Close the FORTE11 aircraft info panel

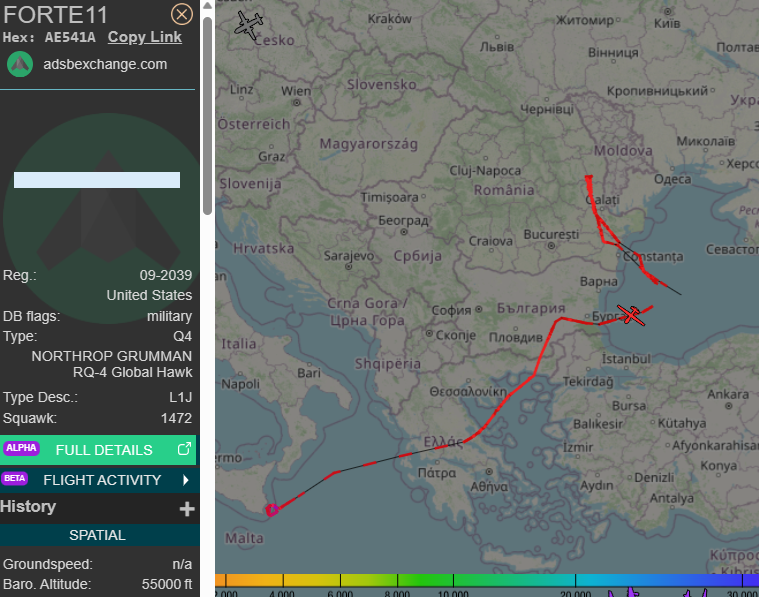[x=182, y=15]
